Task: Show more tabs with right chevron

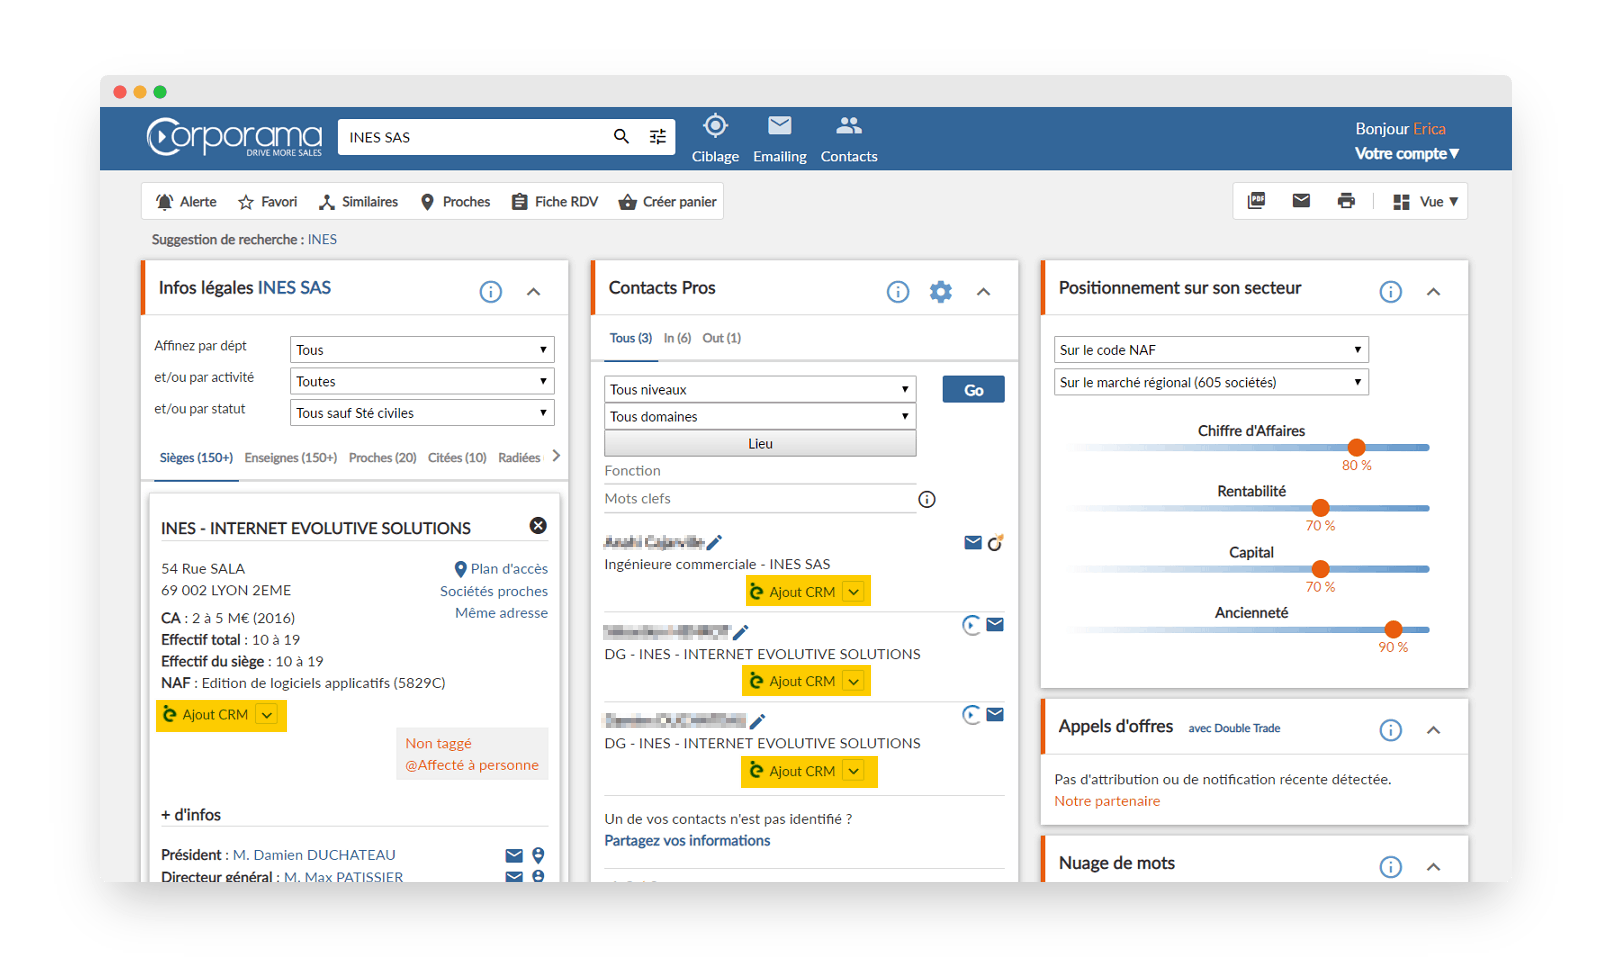Action: point(556,456)
